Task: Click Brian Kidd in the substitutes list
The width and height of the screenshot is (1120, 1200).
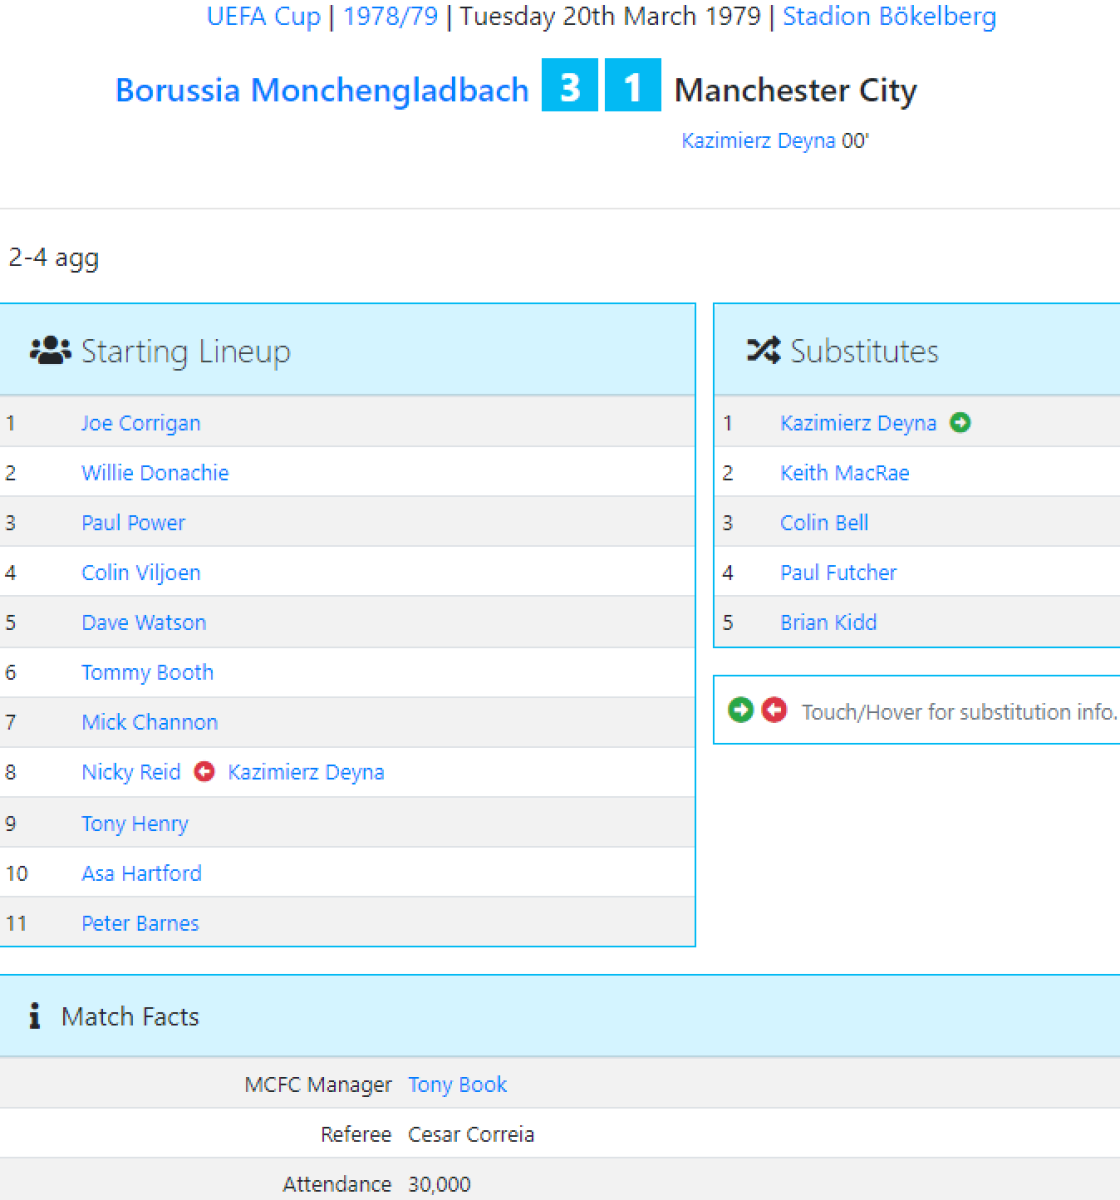Action: pyautogui.click(x=828, y=623)
